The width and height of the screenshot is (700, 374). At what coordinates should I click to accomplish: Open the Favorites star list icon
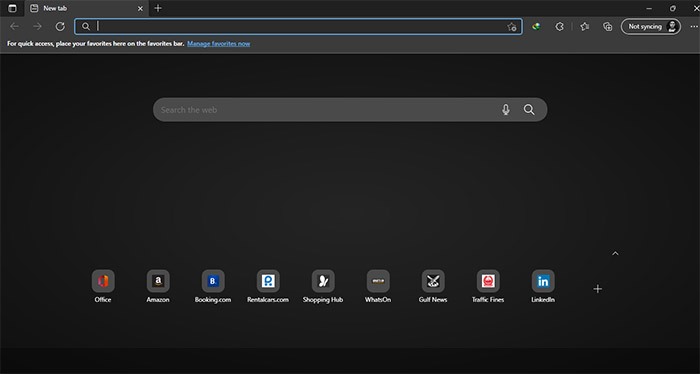pos(584,26)
